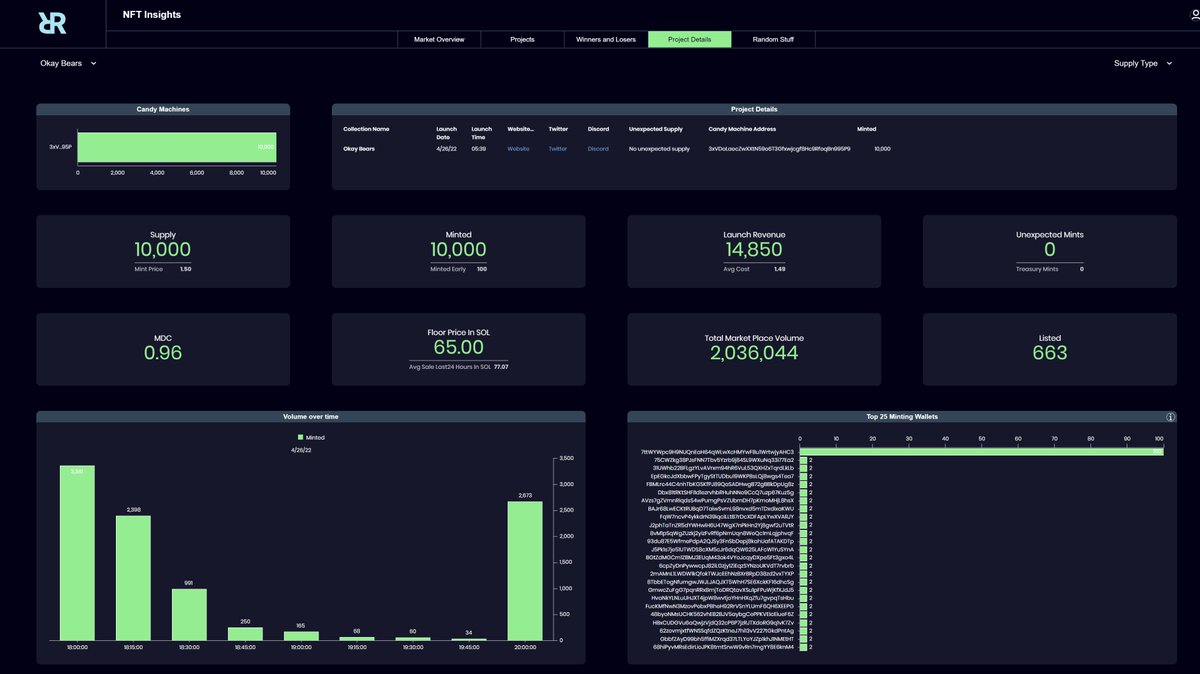
Task: Click the Volume over time panel header
Action: tap(310, 416)
